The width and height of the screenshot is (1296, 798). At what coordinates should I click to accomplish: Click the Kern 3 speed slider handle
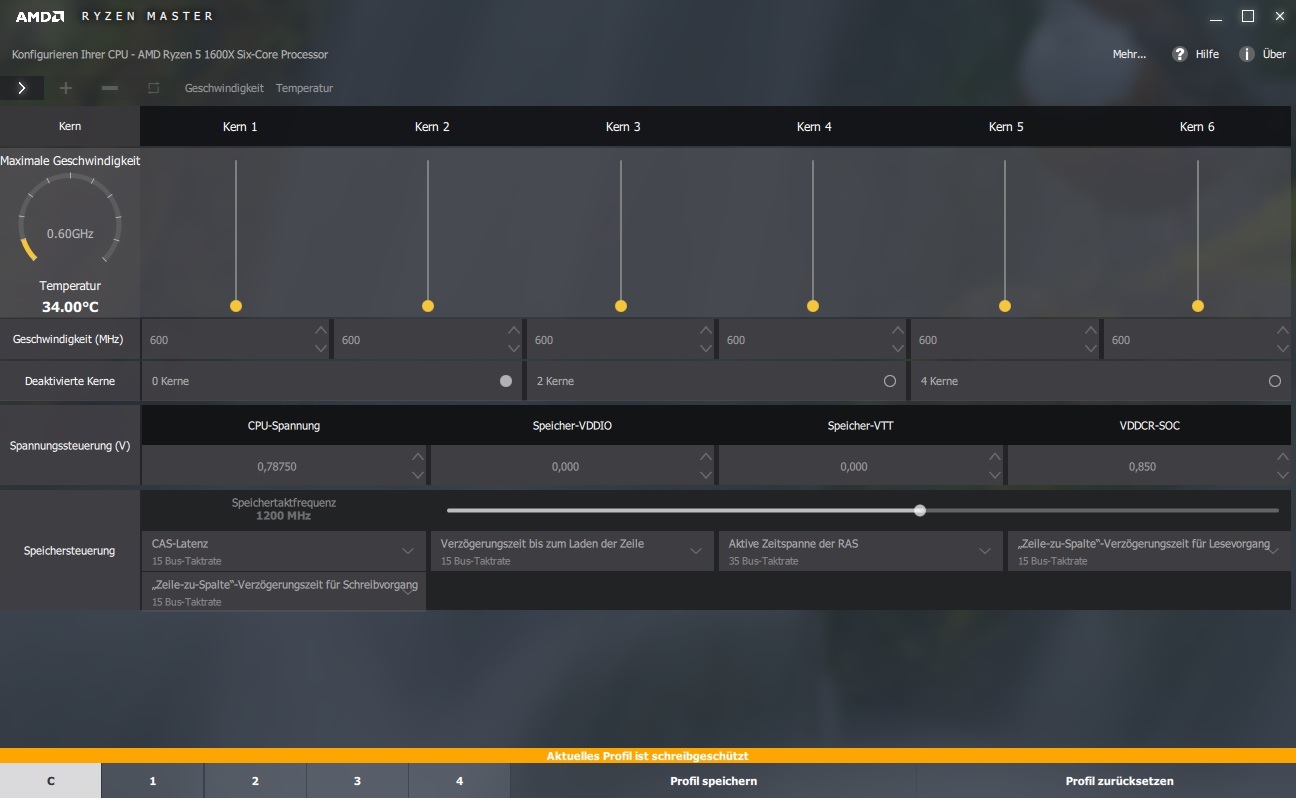click(x=621, y=306)
